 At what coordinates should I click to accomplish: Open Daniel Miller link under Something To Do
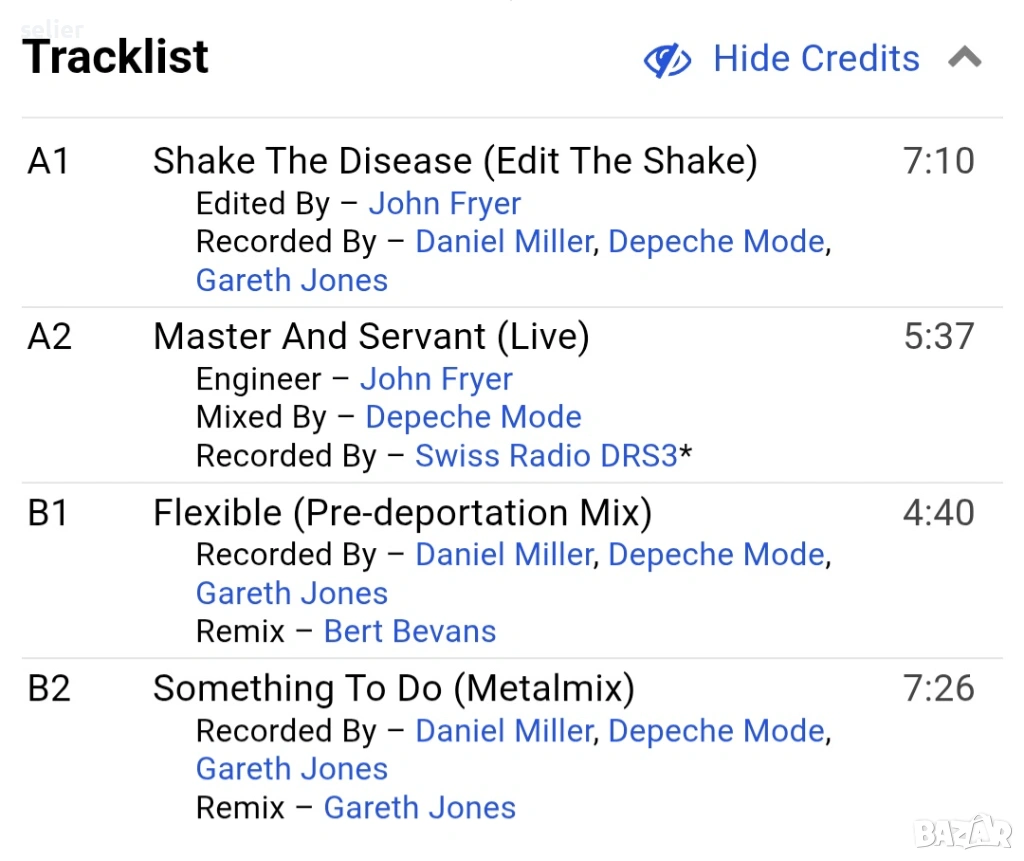point(504,731)
